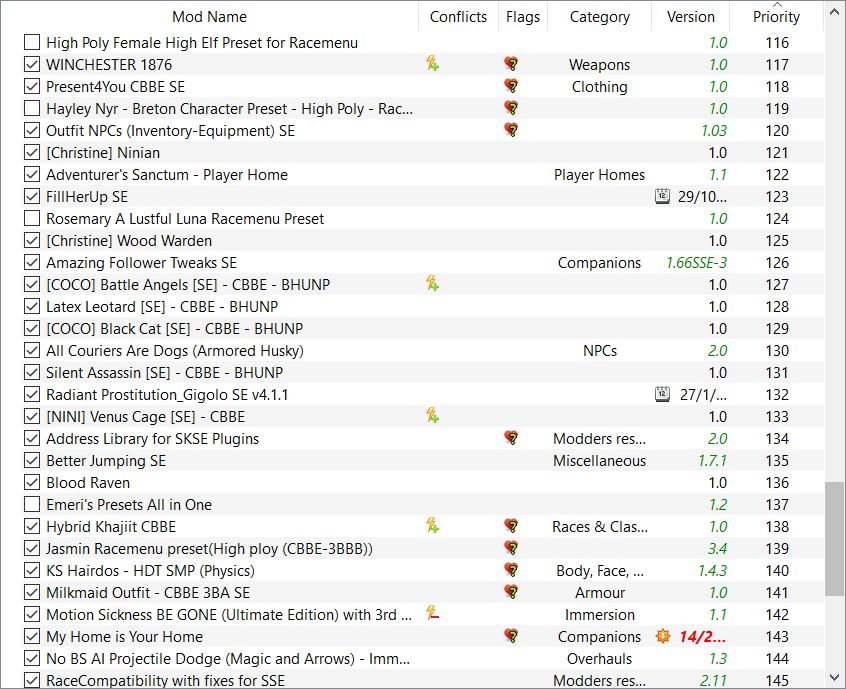Click calendar version icon on Radiant Prostitution row
The height and width of the screenshot is (689, 846).
663,394
